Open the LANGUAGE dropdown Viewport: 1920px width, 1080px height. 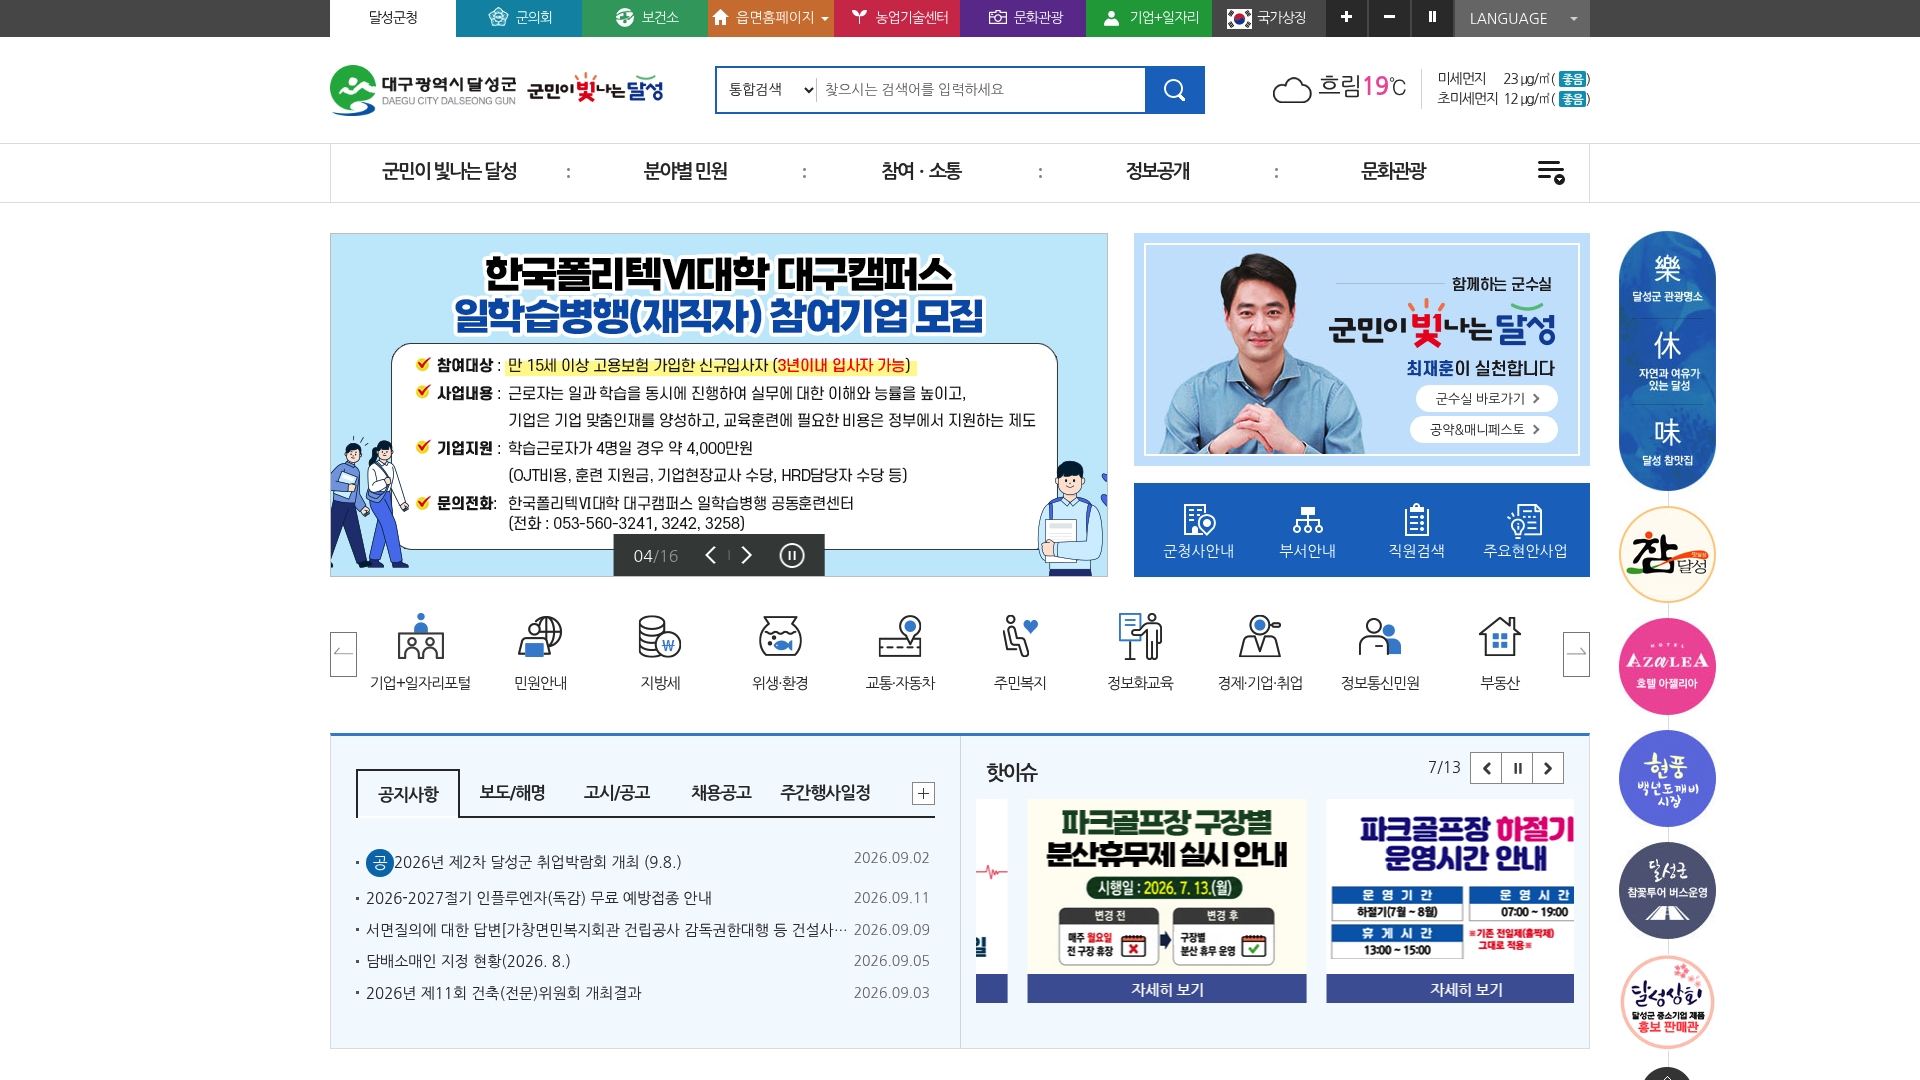[1522, 18]
